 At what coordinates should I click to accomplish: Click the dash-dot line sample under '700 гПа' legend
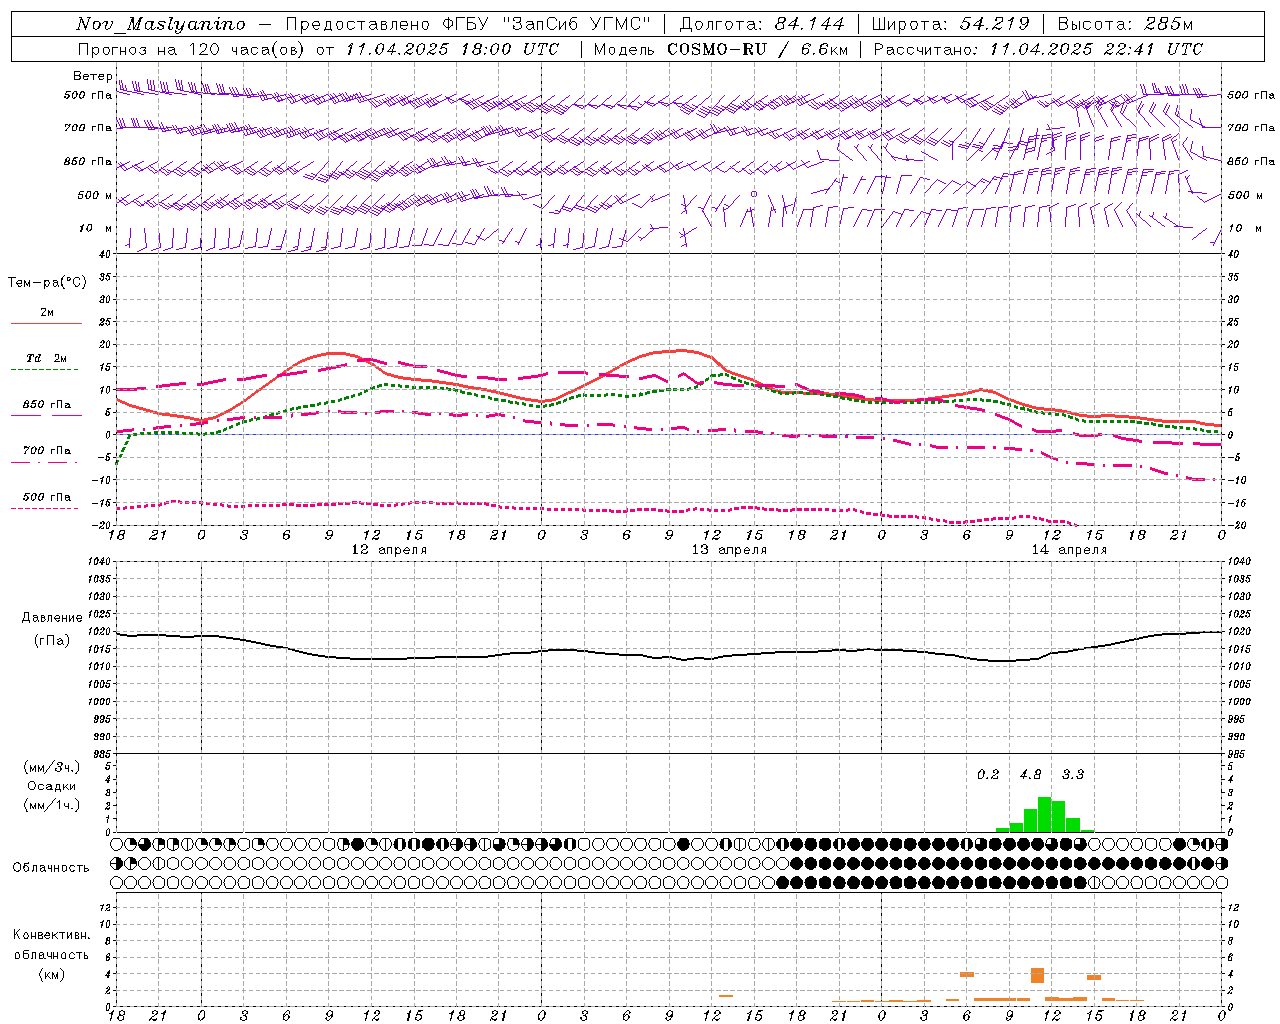46,463
